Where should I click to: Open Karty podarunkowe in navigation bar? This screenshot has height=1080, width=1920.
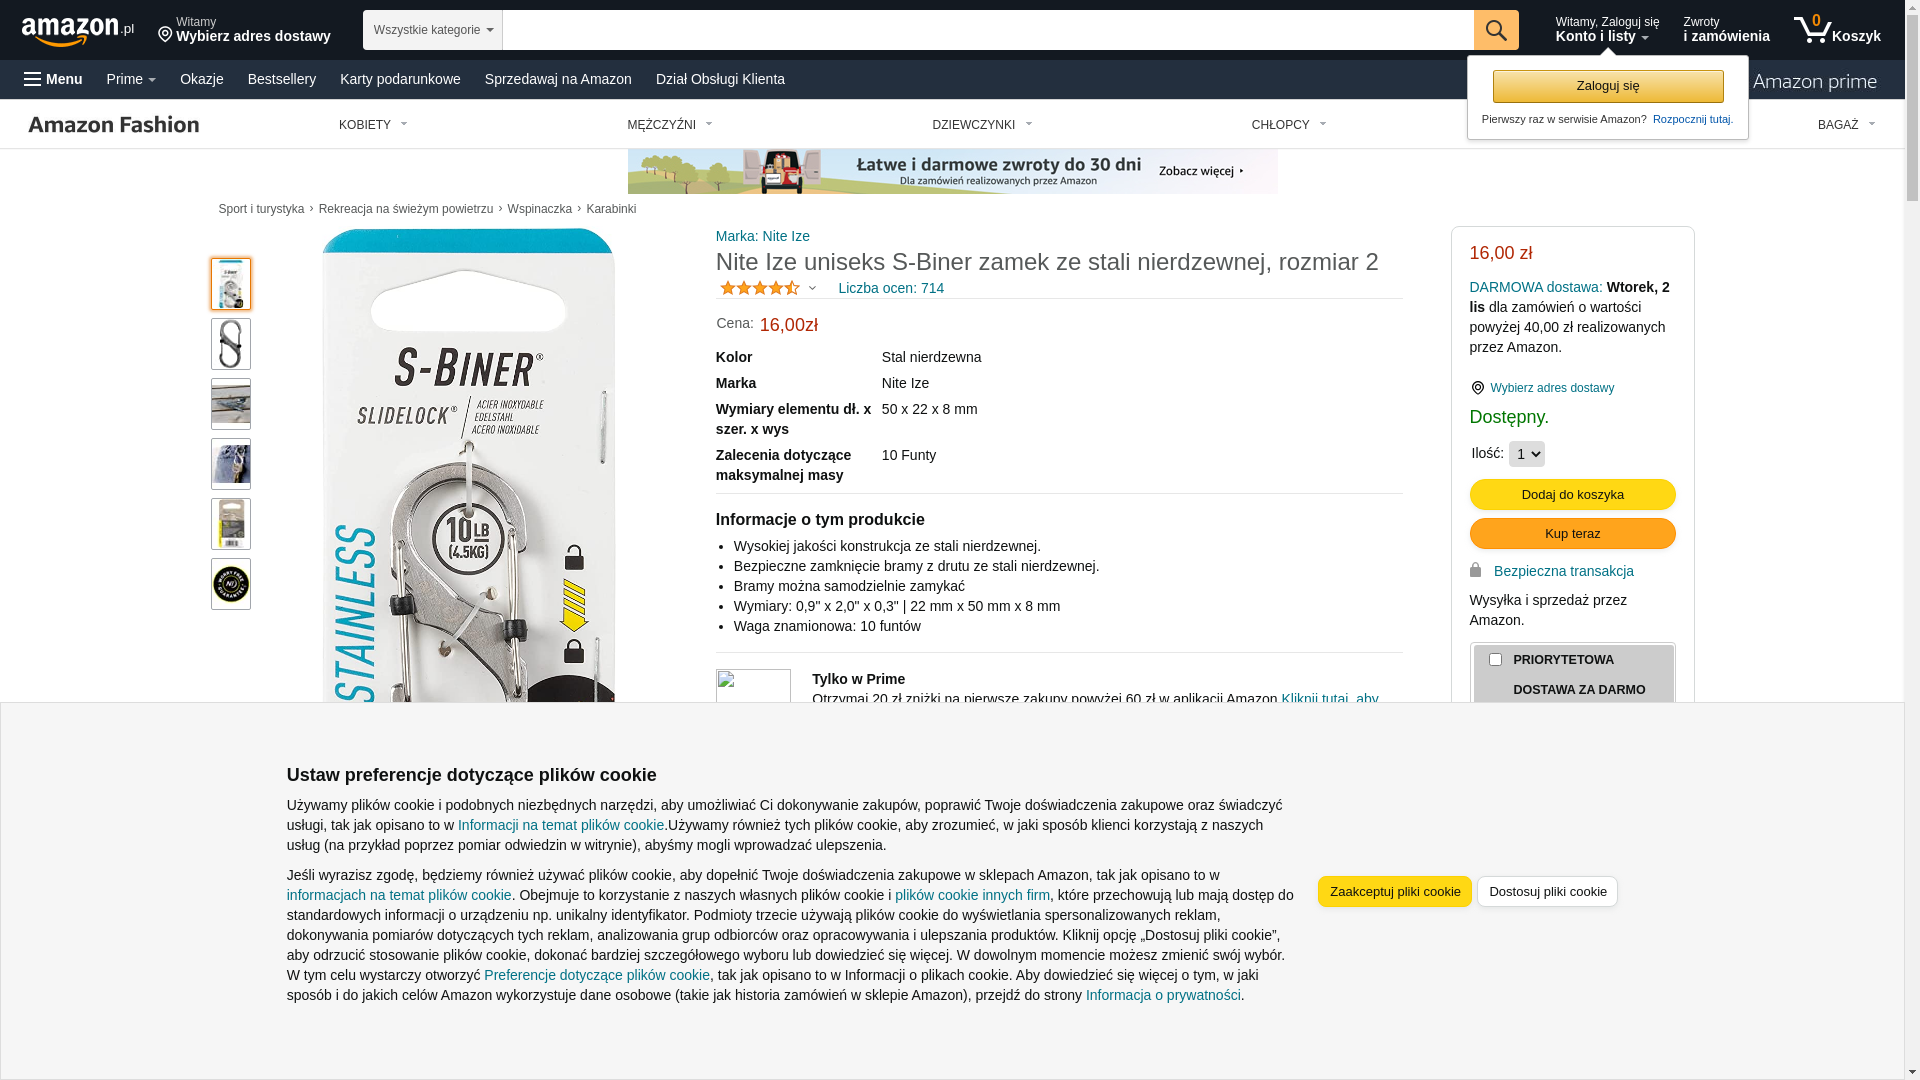(400, 79)
